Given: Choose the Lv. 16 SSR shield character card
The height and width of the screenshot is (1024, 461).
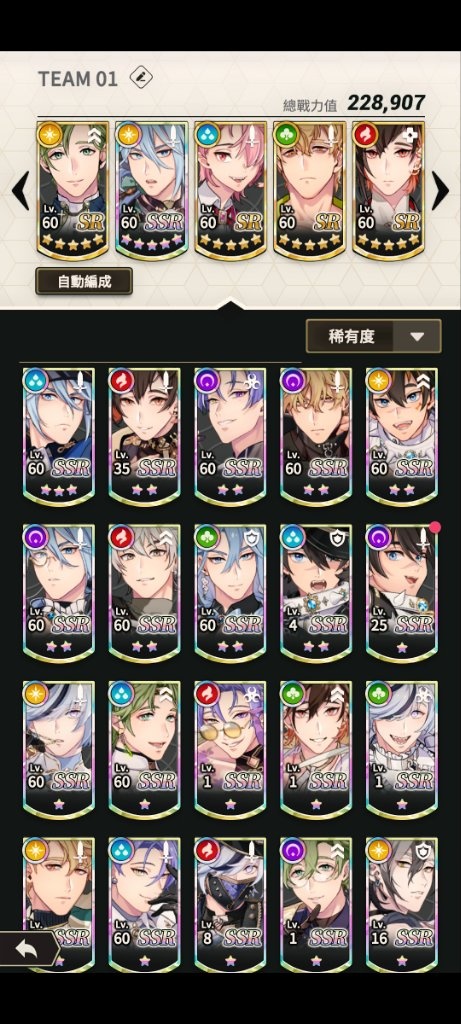Looking at the screenshot, I should pos(402,904).
